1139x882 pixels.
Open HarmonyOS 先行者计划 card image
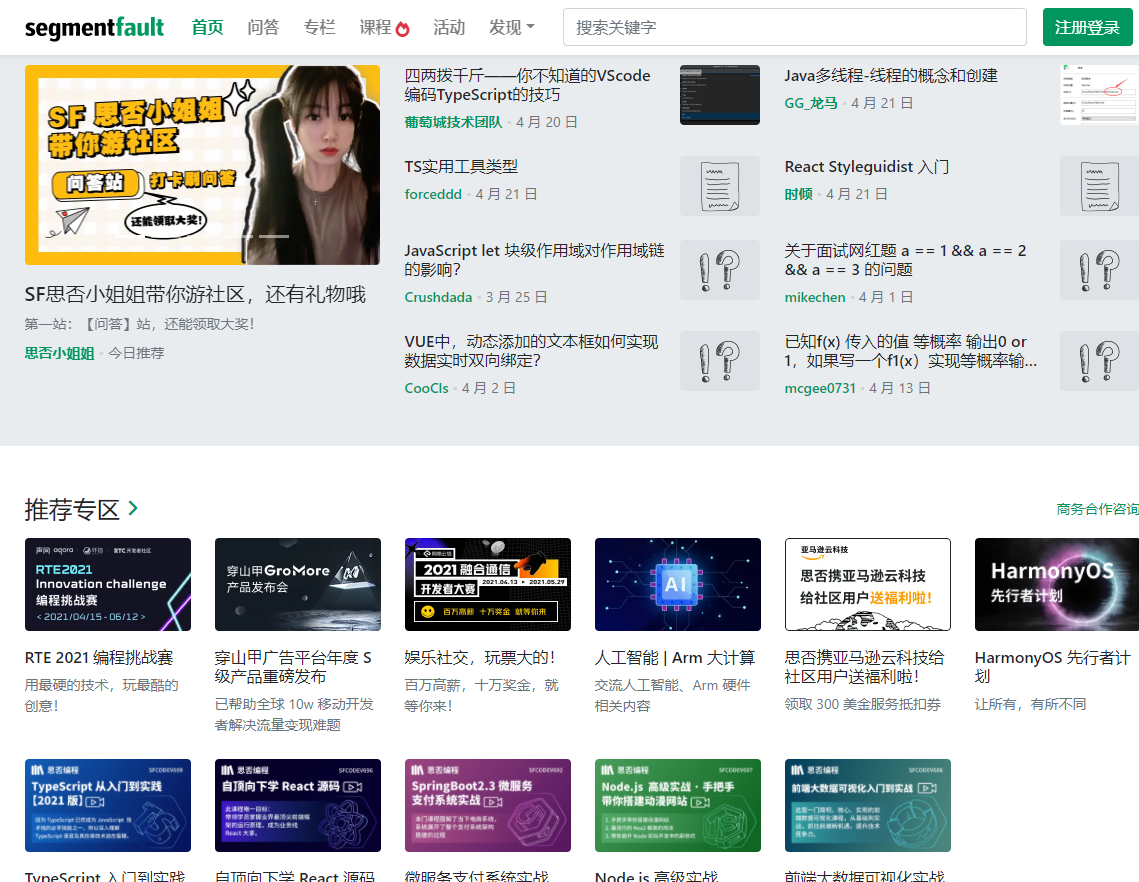coord(1057,584)
